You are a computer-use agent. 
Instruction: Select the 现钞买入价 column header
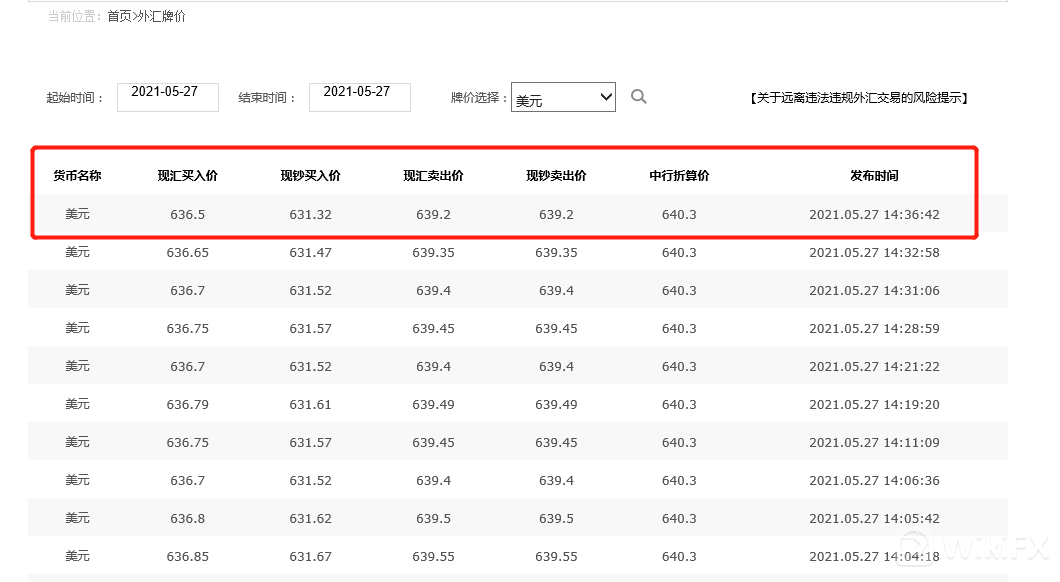[310, 176]
